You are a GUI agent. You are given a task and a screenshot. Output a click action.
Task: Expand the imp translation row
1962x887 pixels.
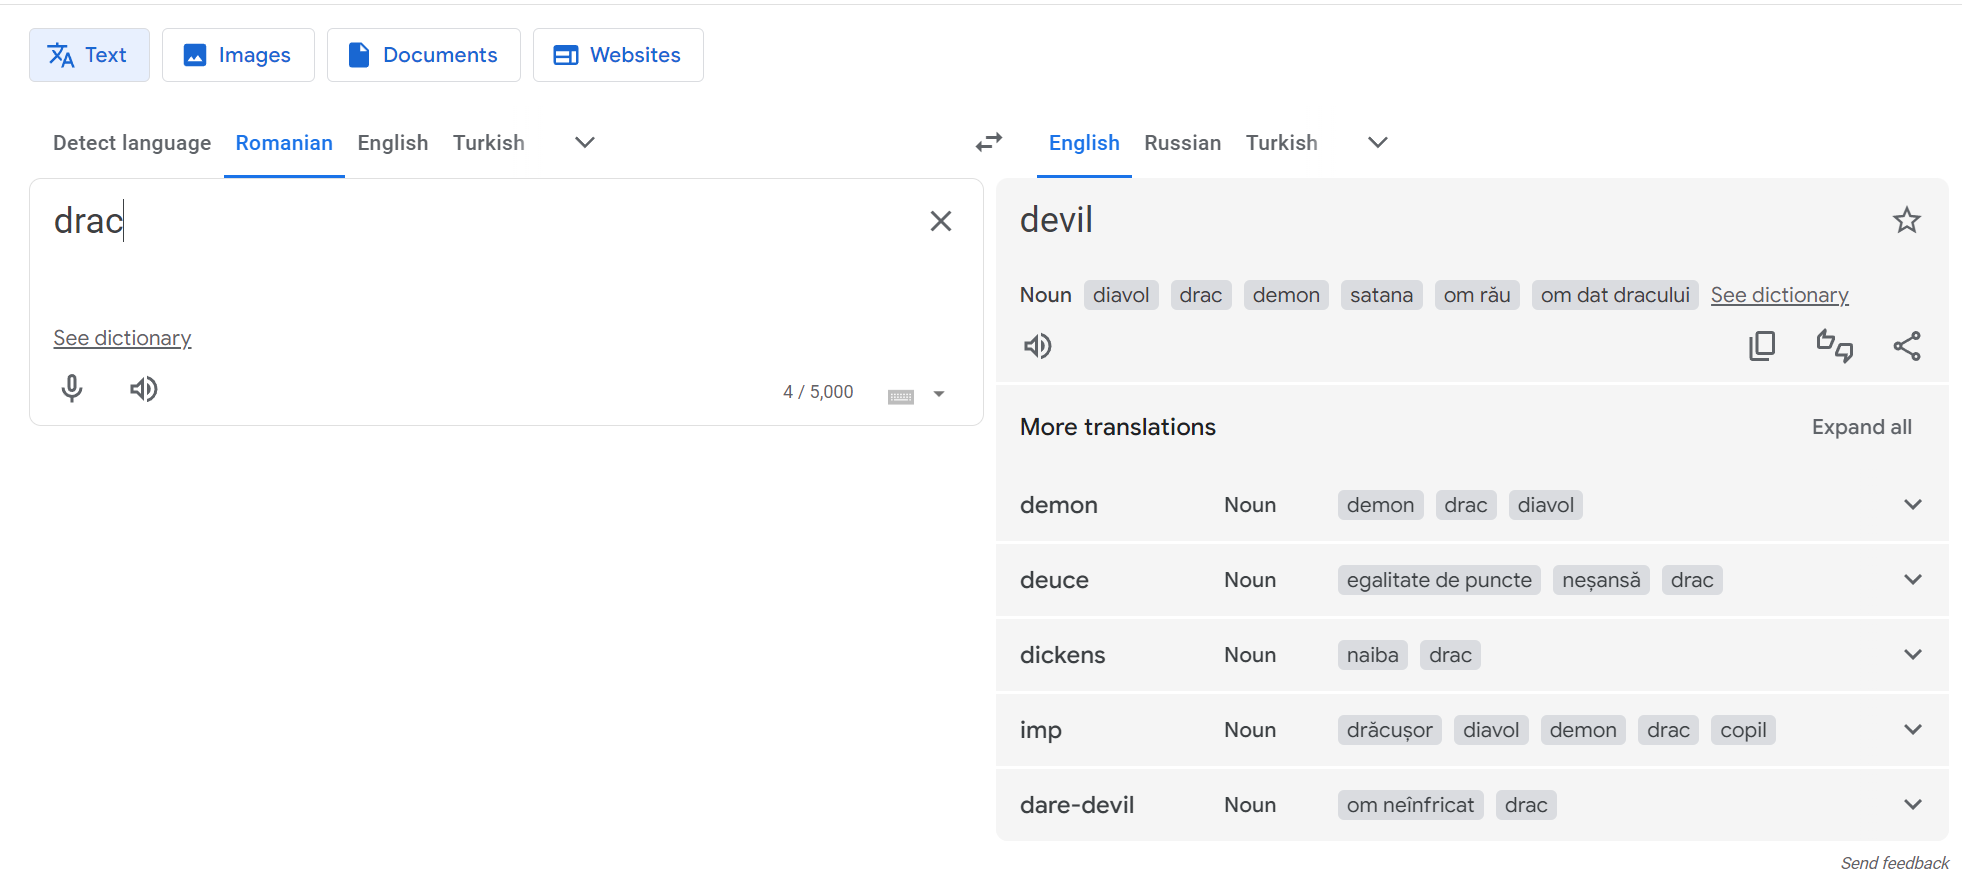tap(1912, 730)
